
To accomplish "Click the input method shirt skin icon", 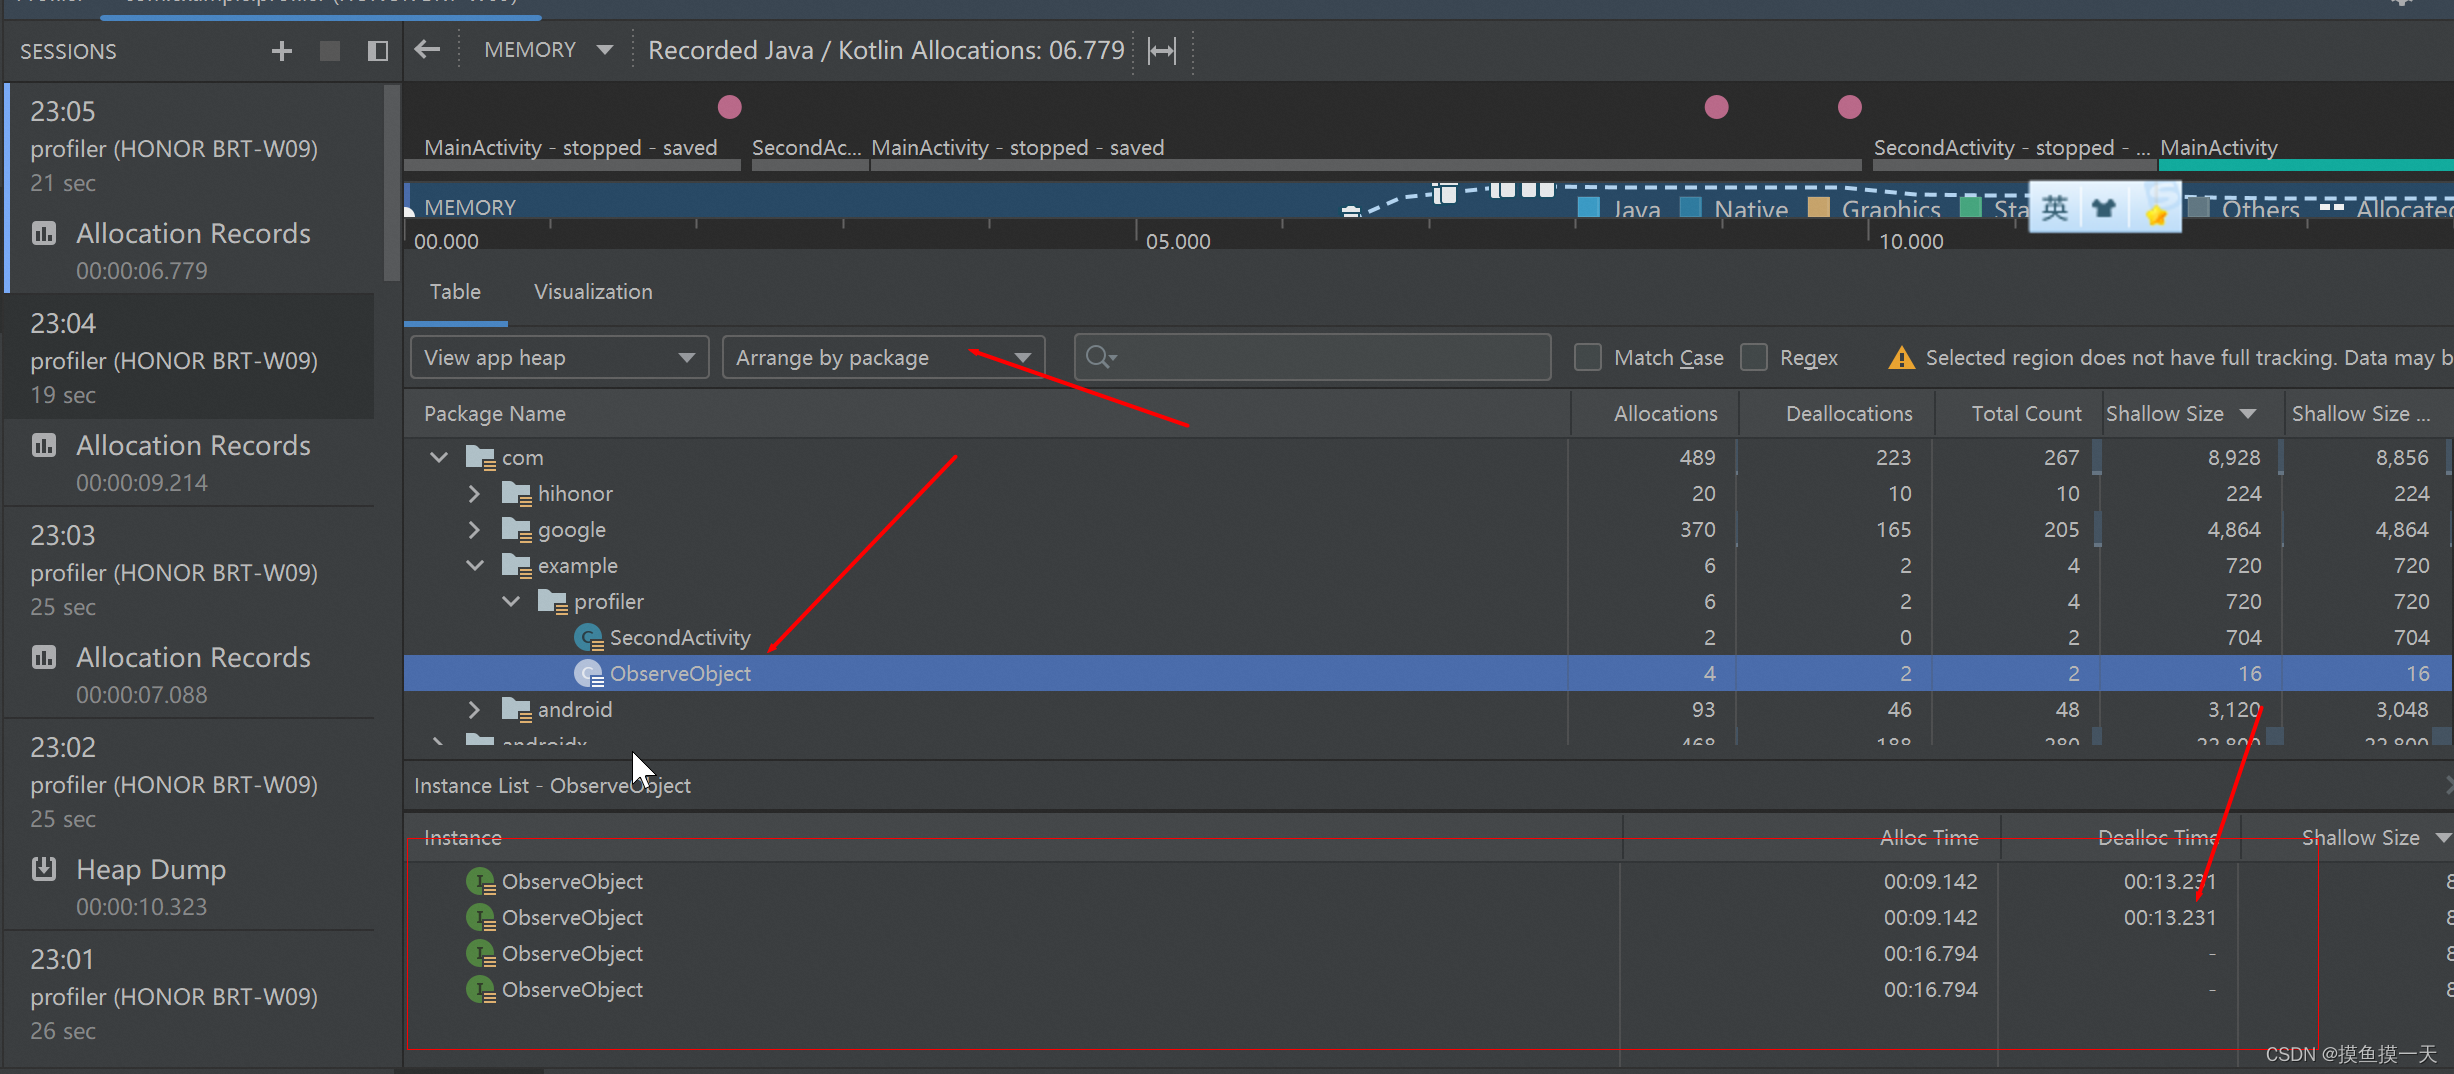I will 2105,209.
